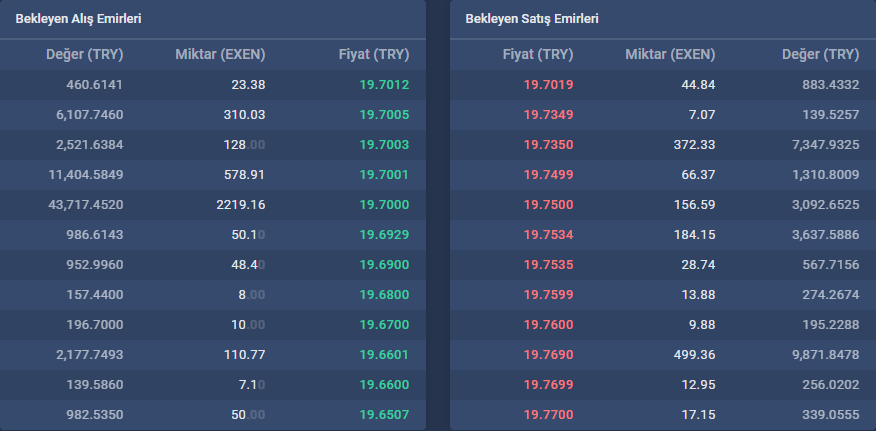Select buy value 2,177.7493
Screen dimensions: 876x431
89,355
